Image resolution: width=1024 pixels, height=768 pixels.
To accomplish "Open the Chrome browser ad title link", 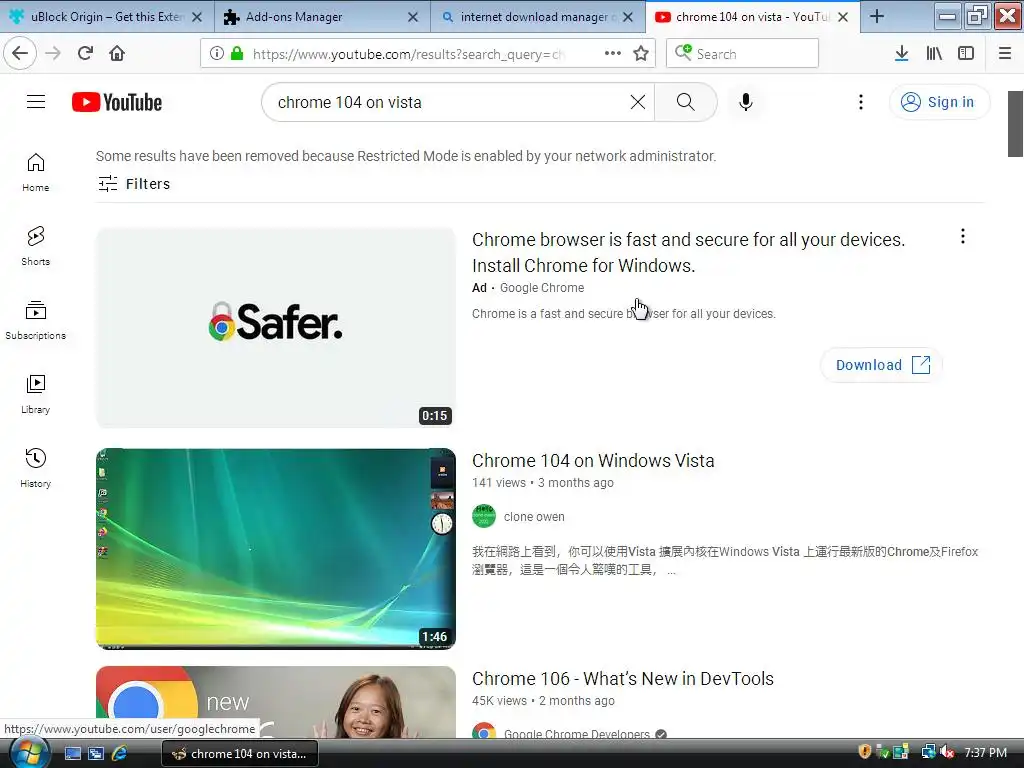I will point(688,252).
